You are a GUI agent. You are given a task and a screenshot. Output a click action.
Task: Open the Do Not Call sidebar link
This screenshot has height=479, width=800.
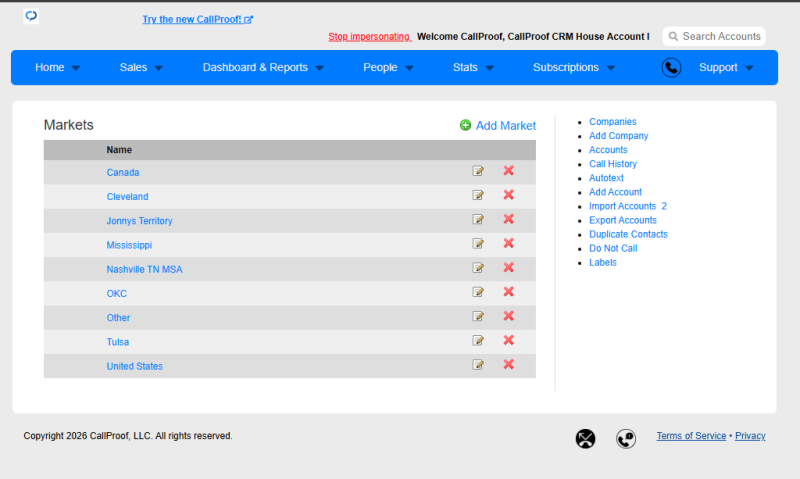613,248
